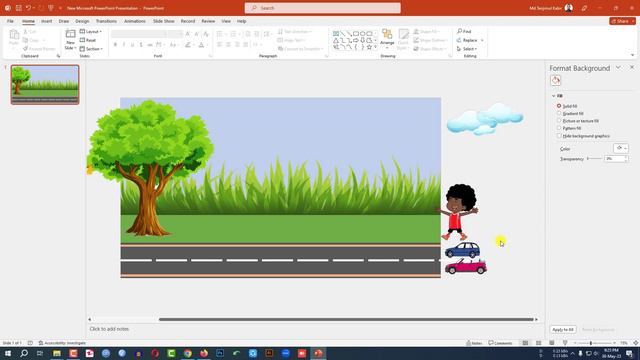The height and width of the screenshot is (360, 640).
Task: Click Accessibility Investigate in status bar
Action: click(62, 343)
